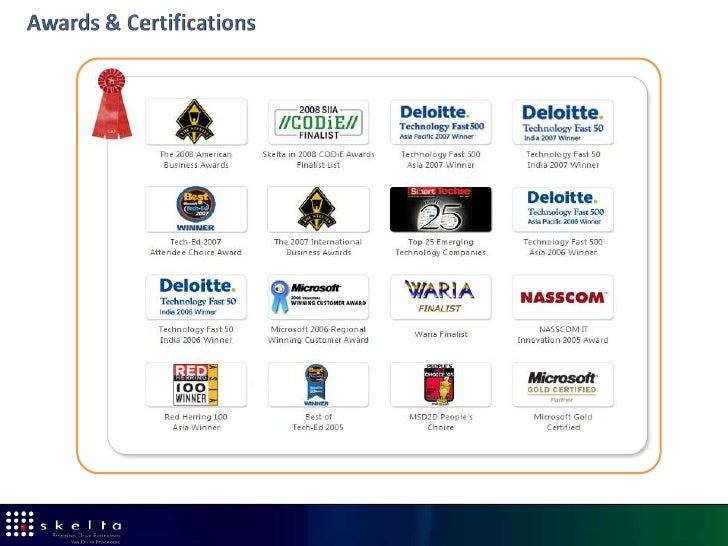Select the MSD2D People's Choice badge
This screenshot has height=546, width=728.
(x=440, y=385)
